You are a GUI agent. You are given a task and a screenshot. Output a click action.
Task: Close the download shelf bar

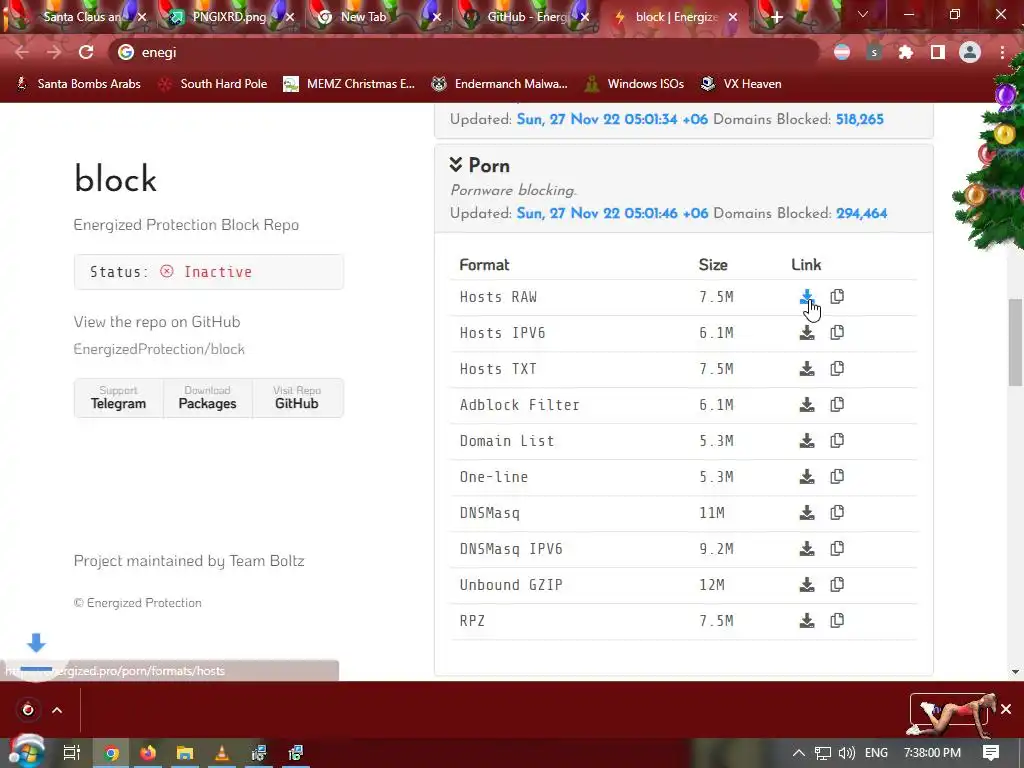(1006, 709)
